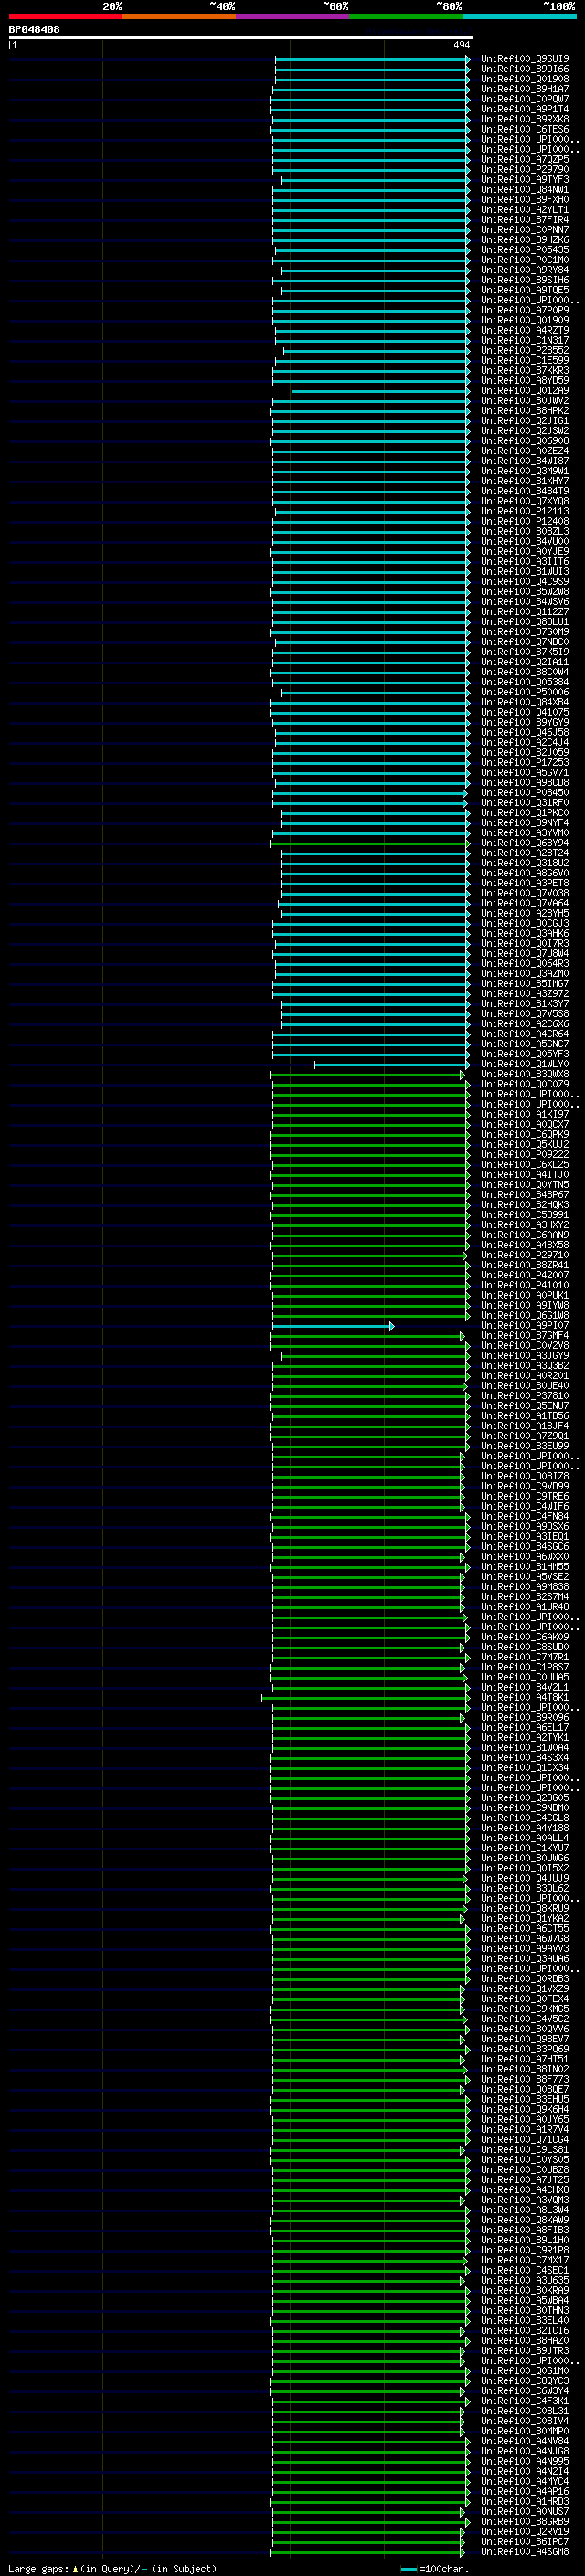Select hit label UniRef100_Q1WLY0
Image resolution: width=585 pixels, height=2576 pixels.
525,1065
